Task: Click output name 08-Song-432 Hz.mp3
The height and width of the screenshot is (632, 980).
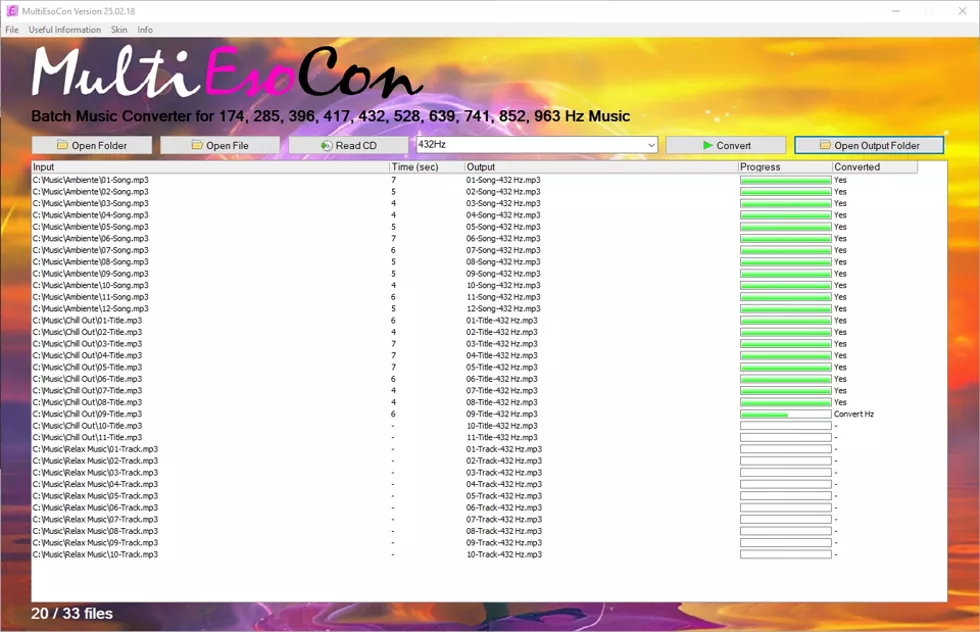Action: coord(503,262)
